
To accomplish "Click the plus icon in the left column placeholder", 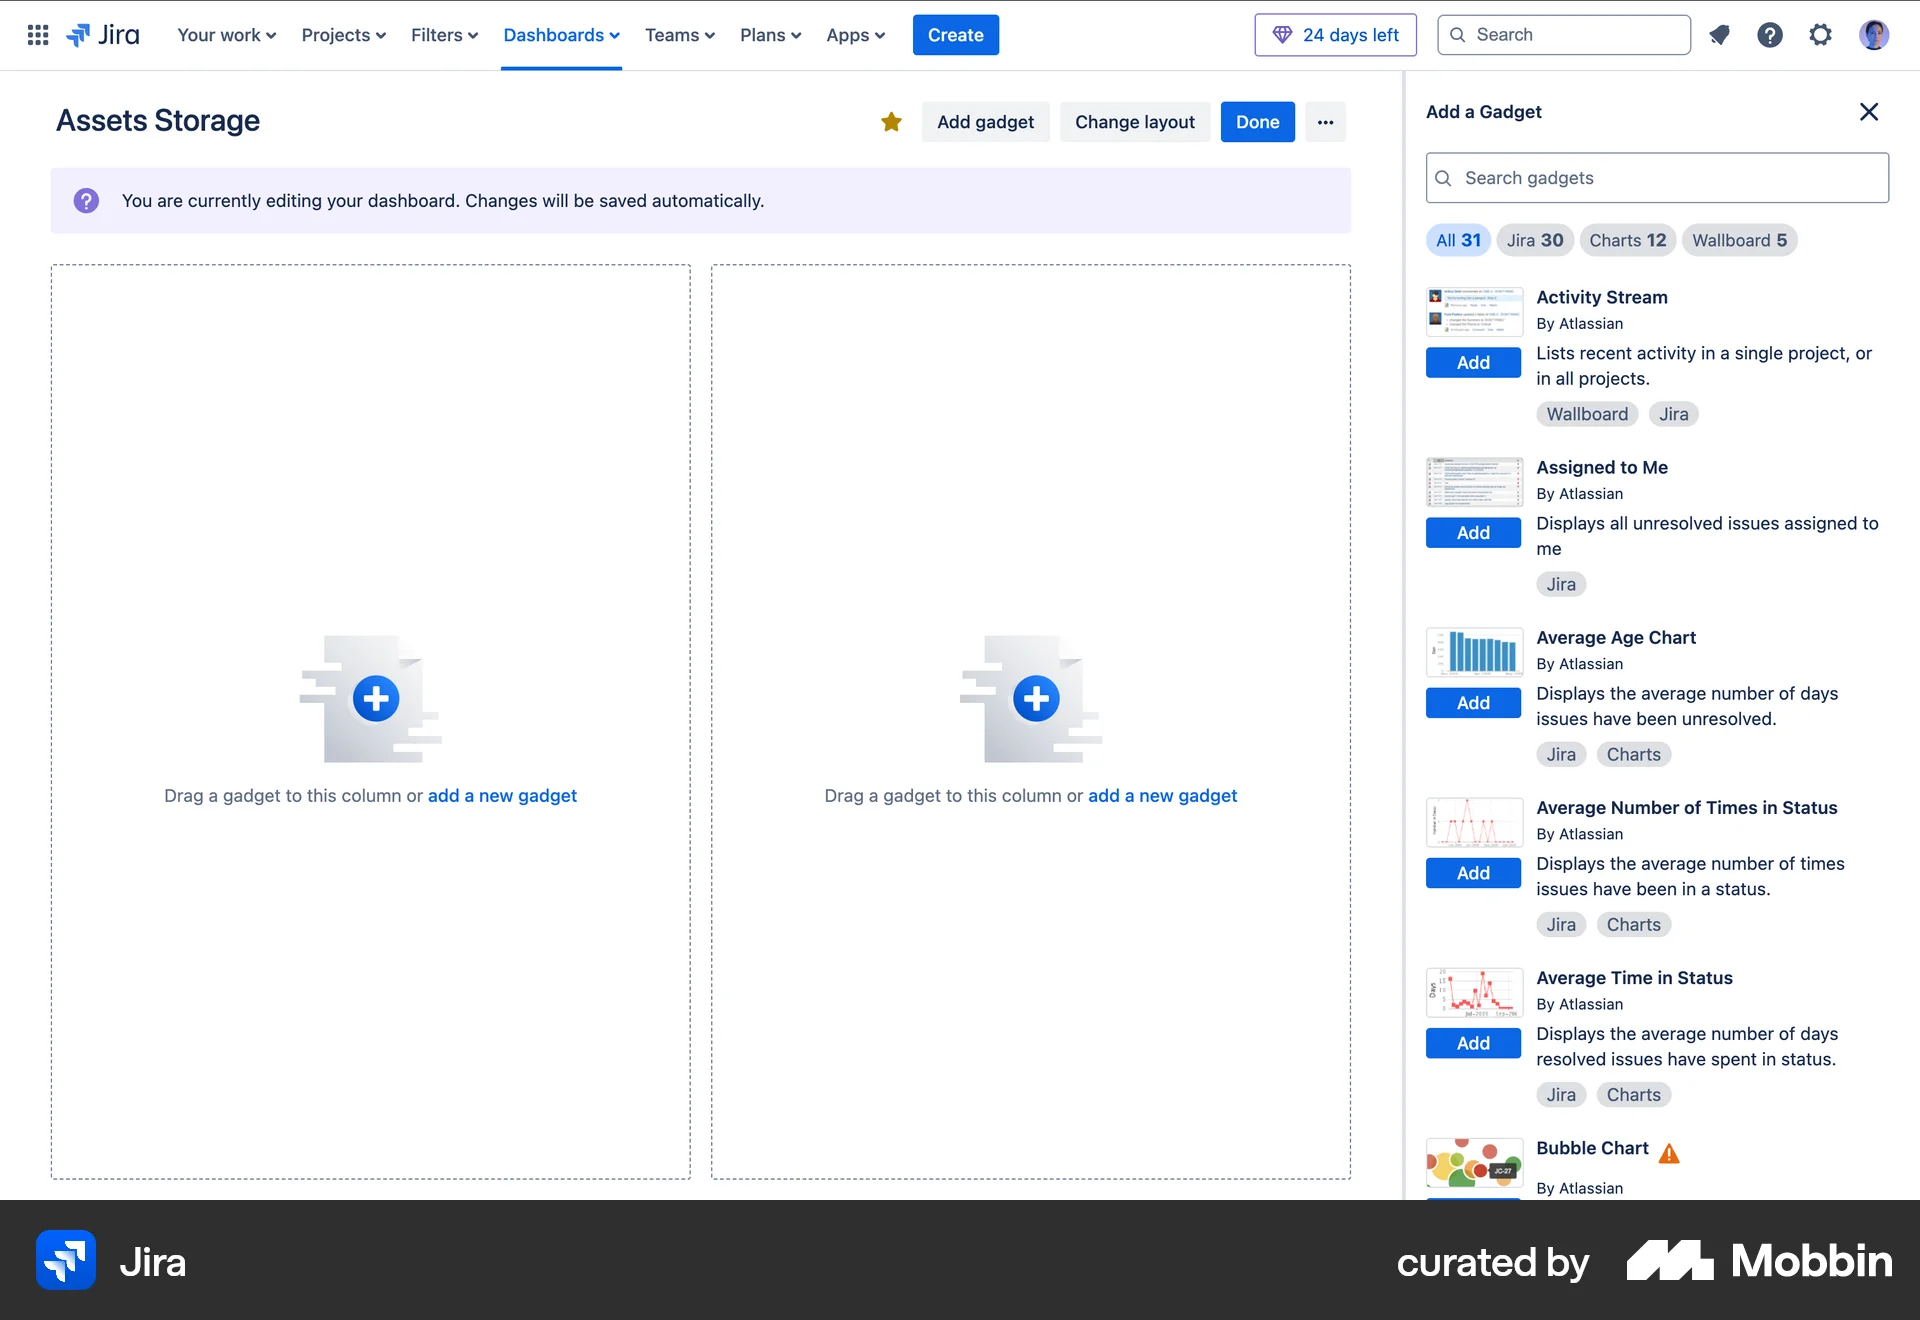I will coord(375,698).
